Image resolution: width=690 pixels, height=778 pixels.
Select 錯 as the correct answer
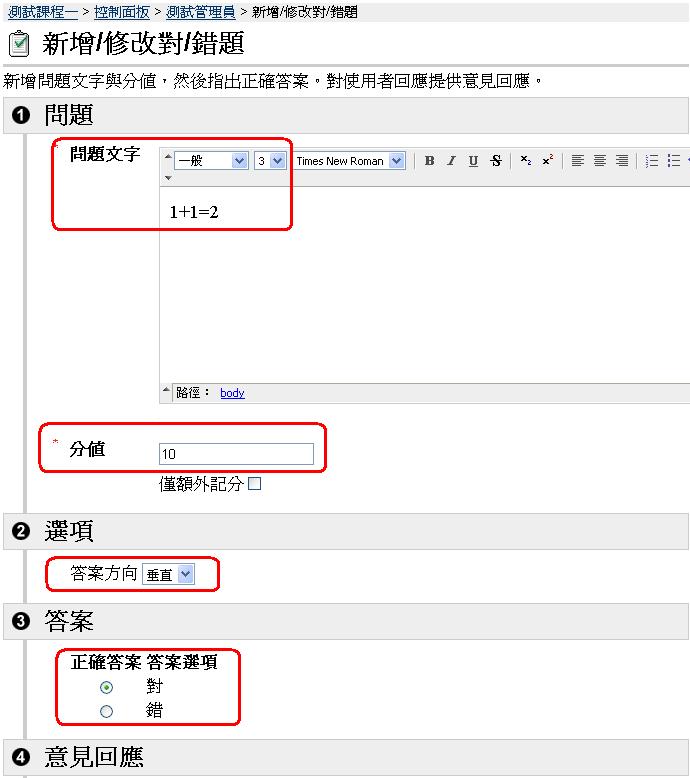107,712
